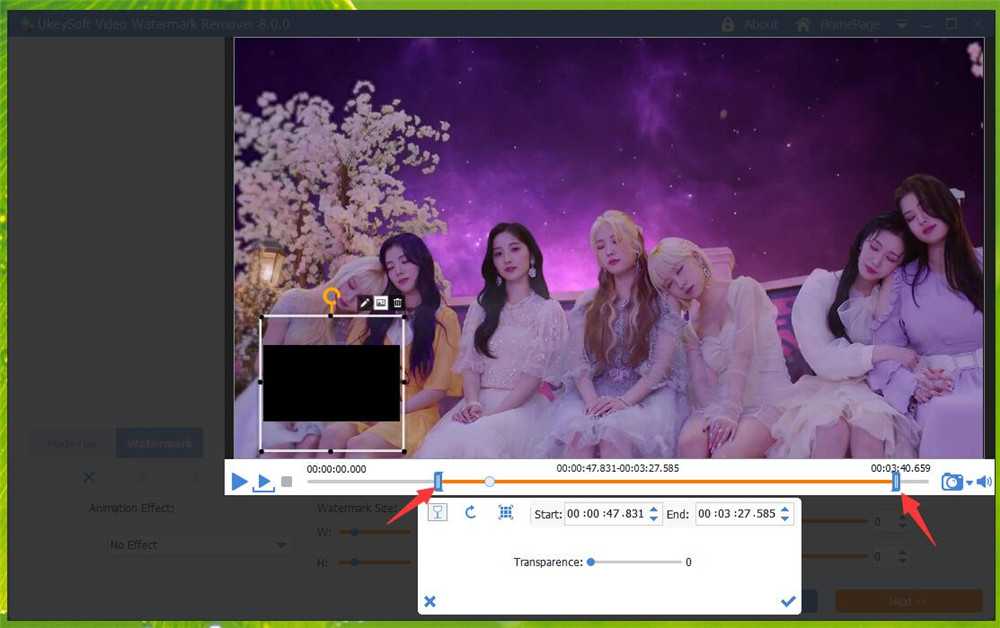1000x628 pixels.
Task: Edit the watermark using the pencil icon
Action: point(365,302)
